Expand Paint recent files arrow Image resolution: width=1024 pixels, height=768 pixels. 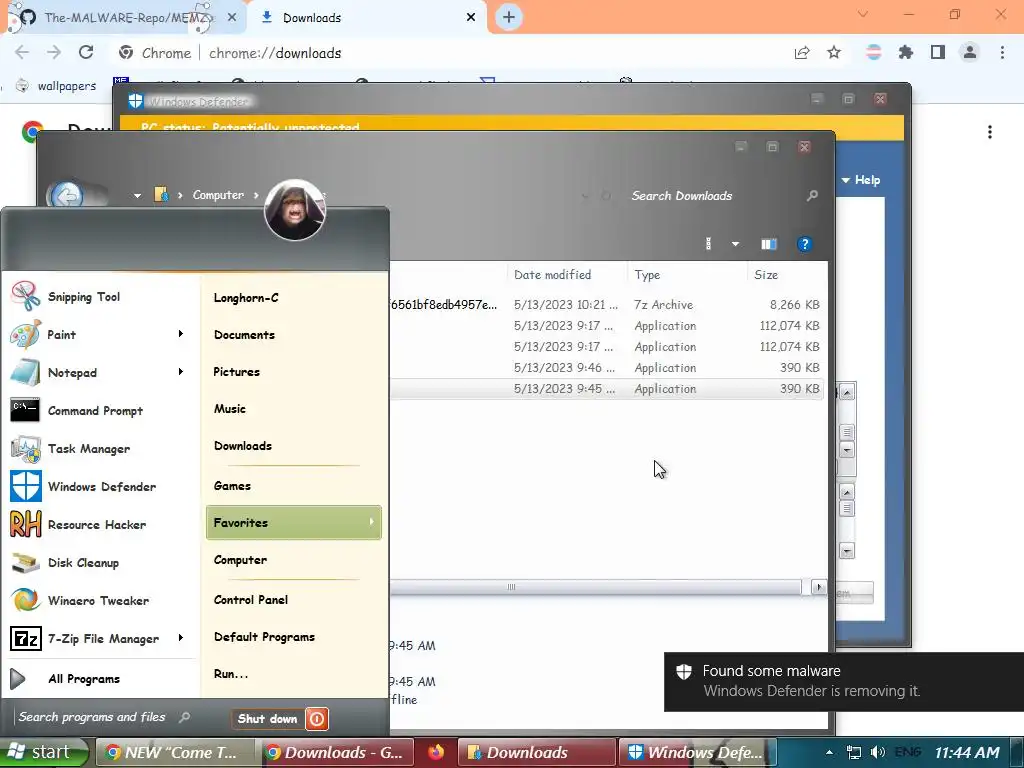[181, 334]
